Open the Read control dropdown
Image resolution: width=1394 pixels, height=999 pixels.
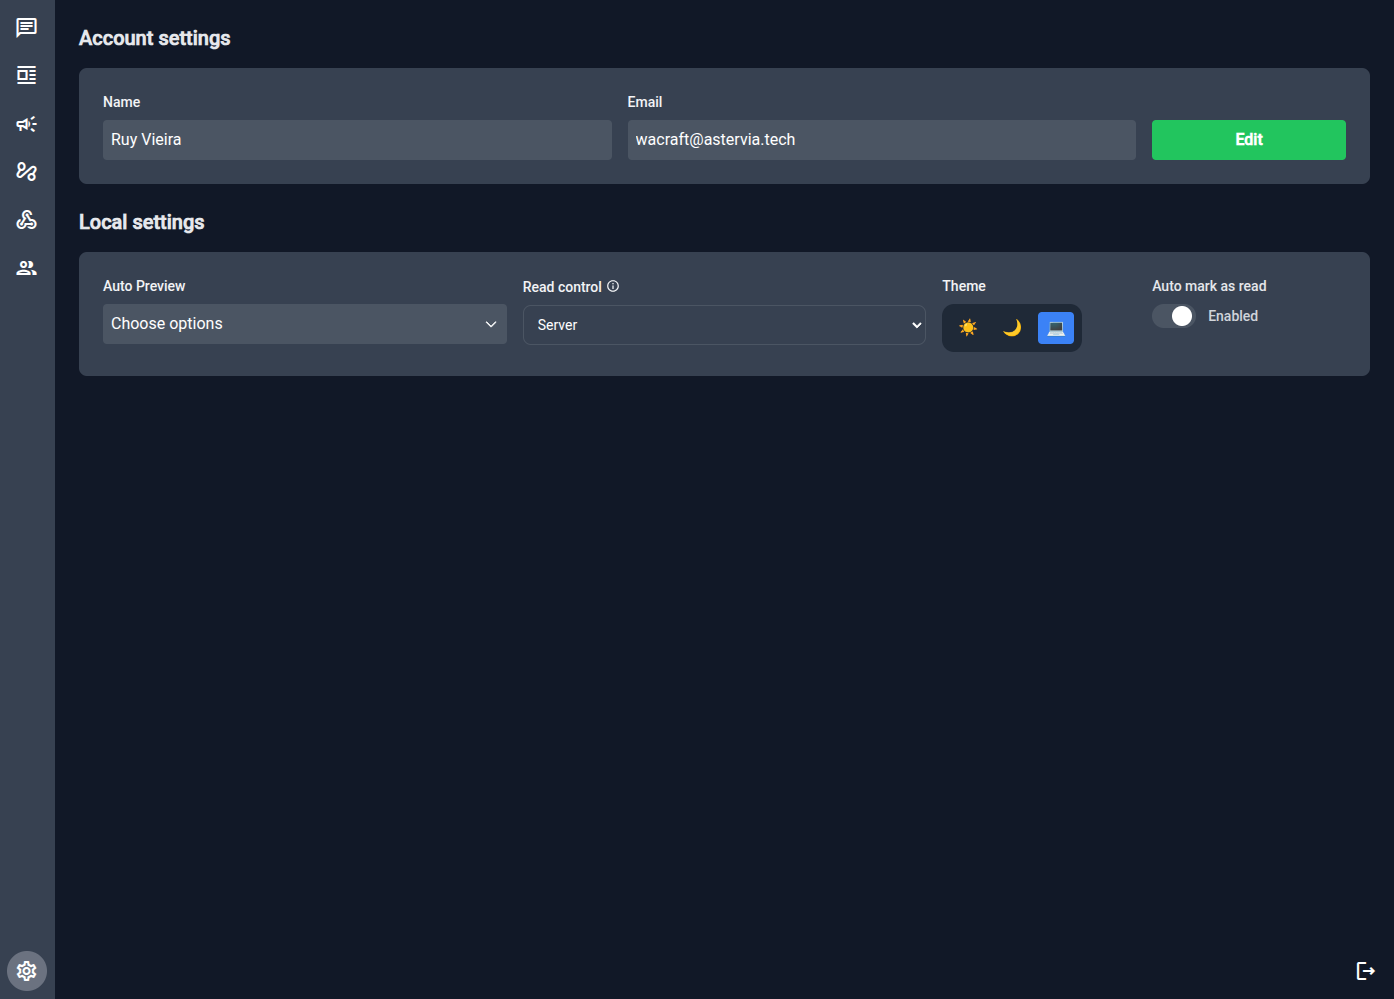[x=724, y=325]
